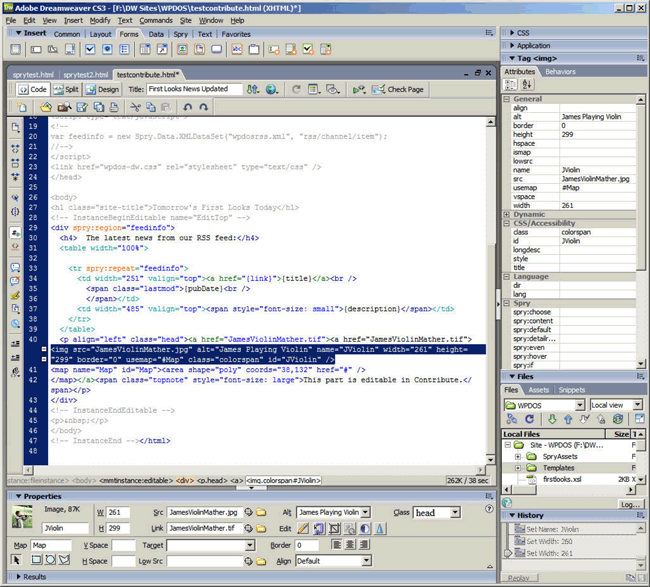
Task: Show attributes in category view
Action: 510,85
